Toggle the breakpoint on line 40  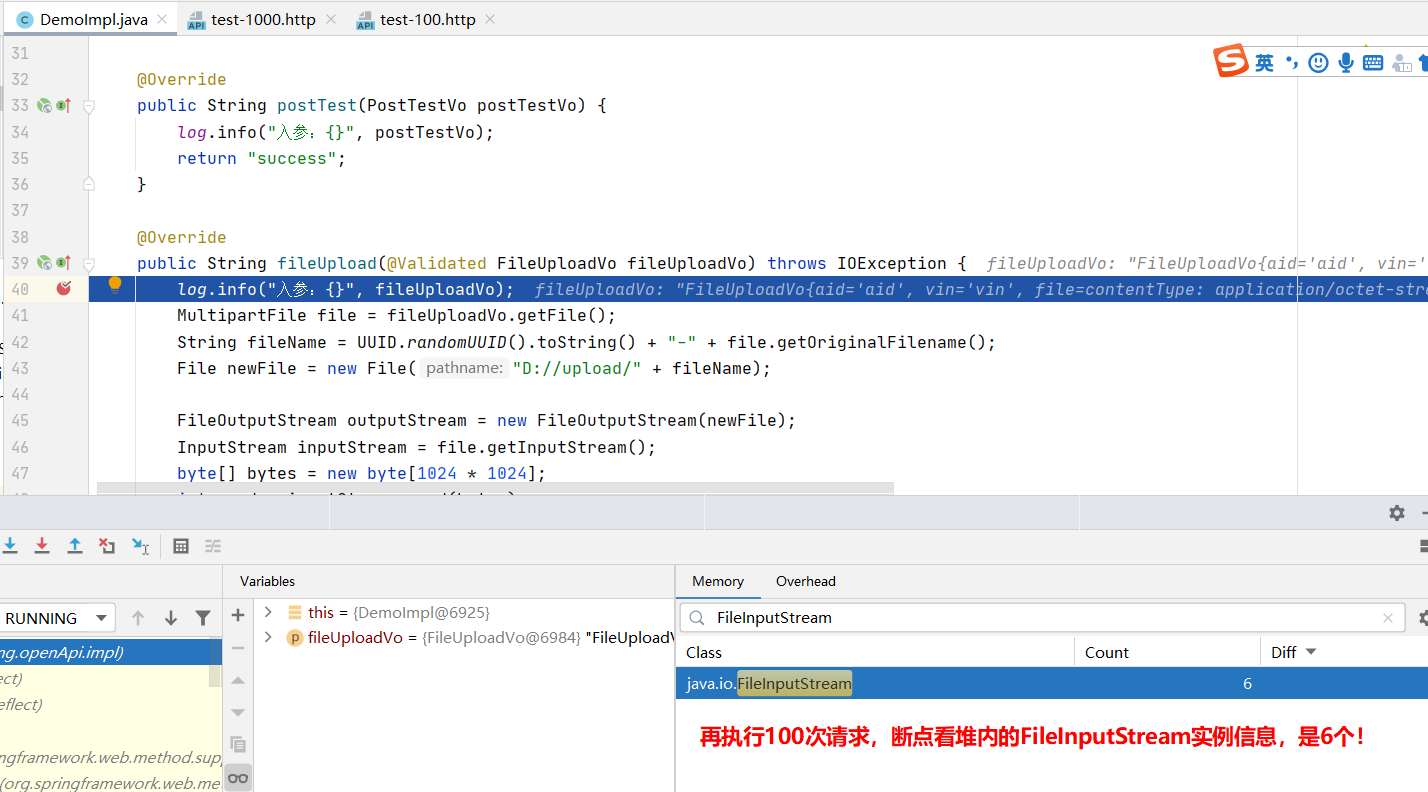pos(64,288)
